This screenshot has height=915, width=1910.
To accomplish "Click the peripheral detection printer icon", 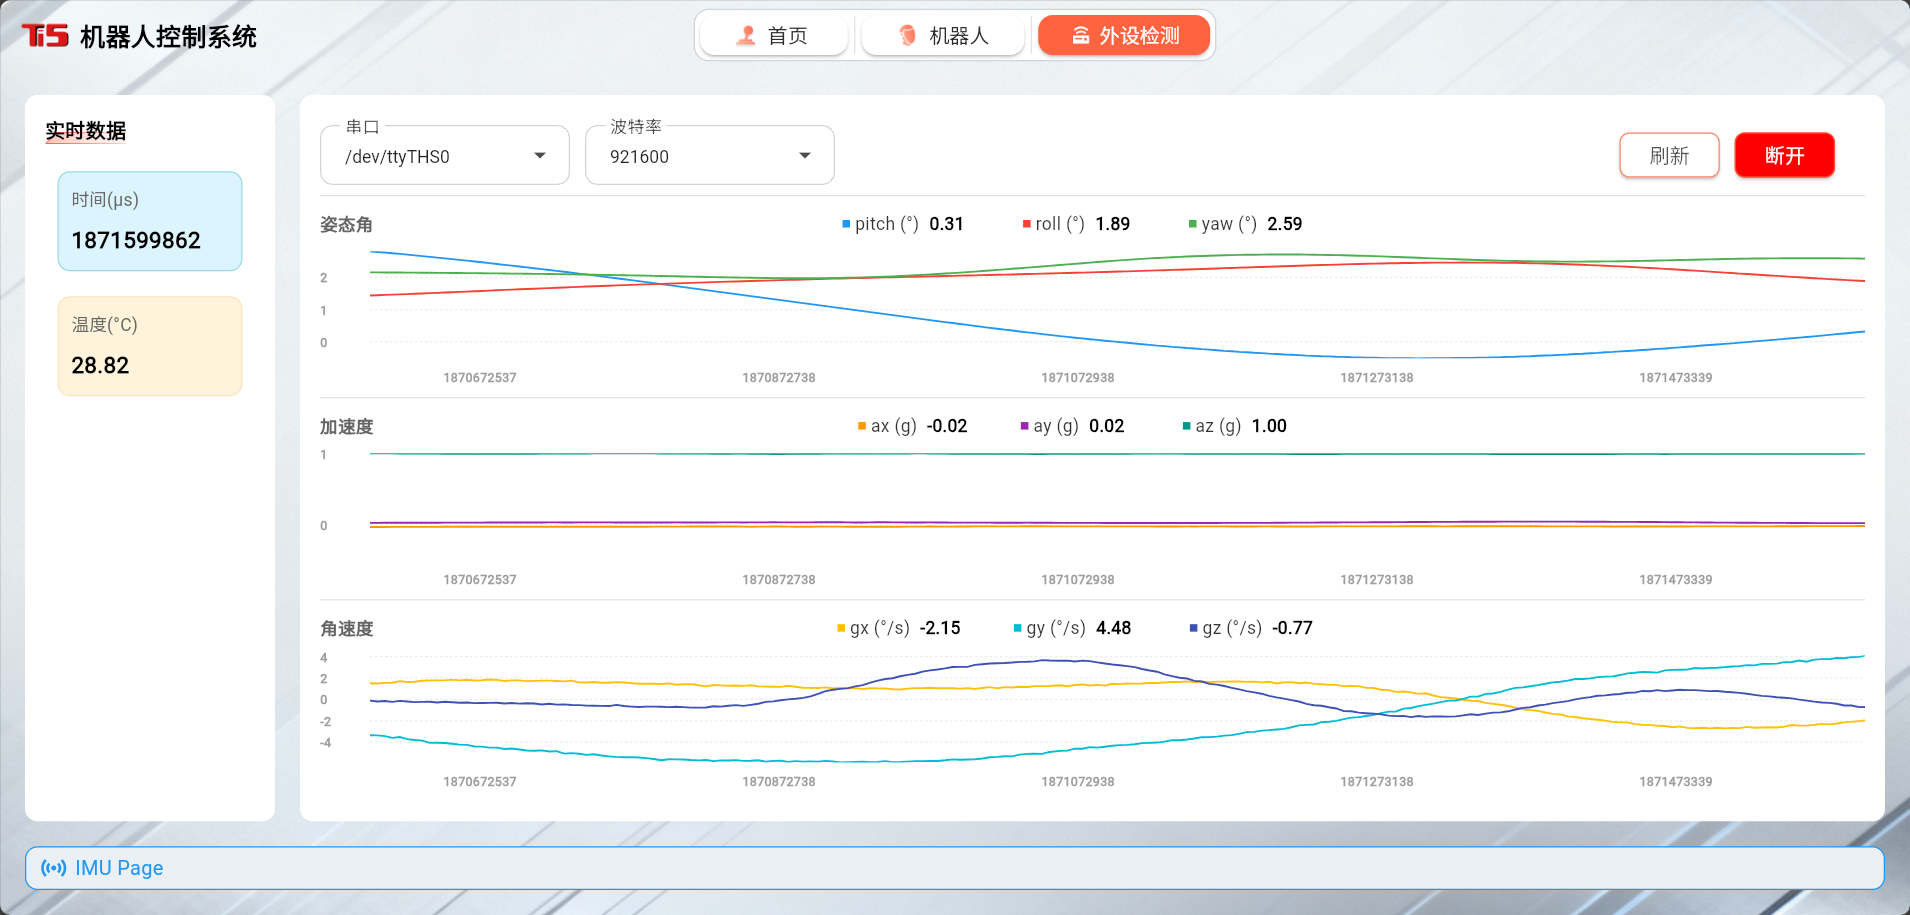I will pos(1081,35).
